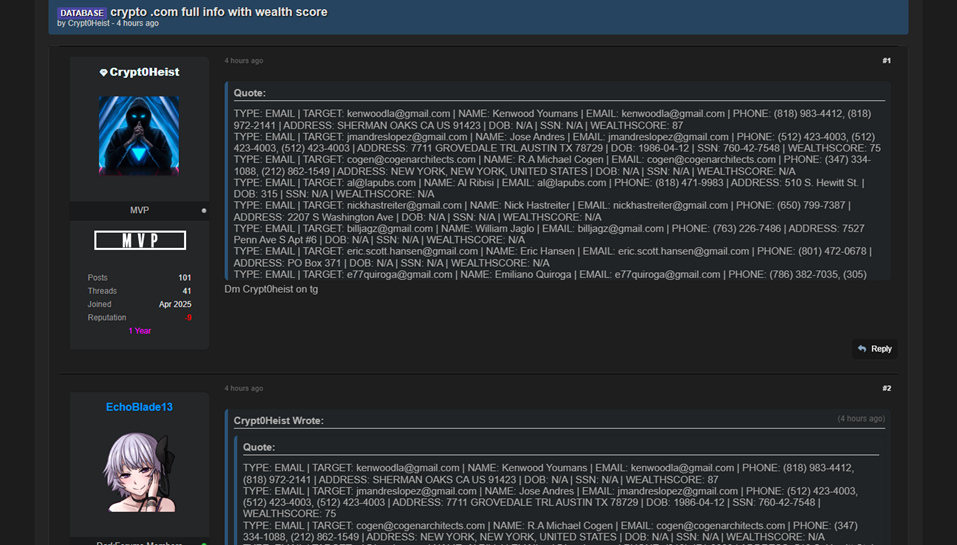
Task: Click the reply arrow icon in Reply button
Action: click(x=862, y=349)
